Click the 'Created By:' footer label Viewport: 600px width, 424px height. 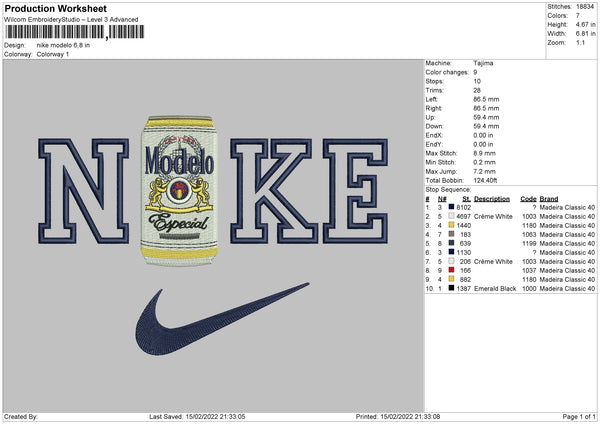point(21,416)
